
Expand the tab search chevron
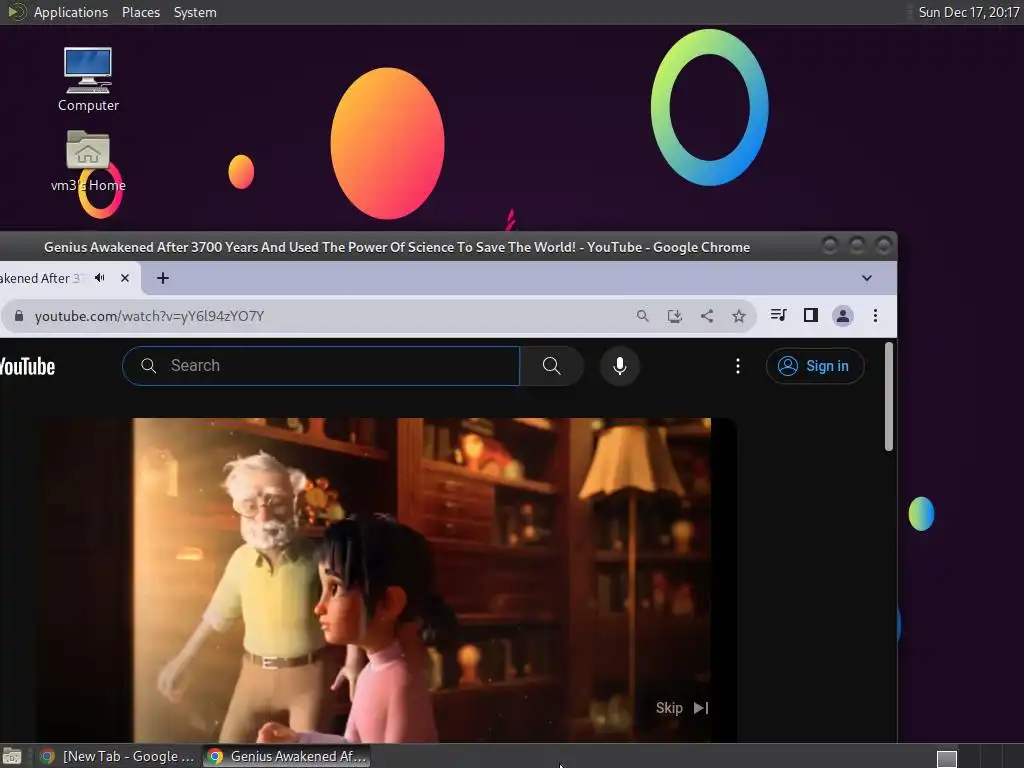(x=867, y=278)
